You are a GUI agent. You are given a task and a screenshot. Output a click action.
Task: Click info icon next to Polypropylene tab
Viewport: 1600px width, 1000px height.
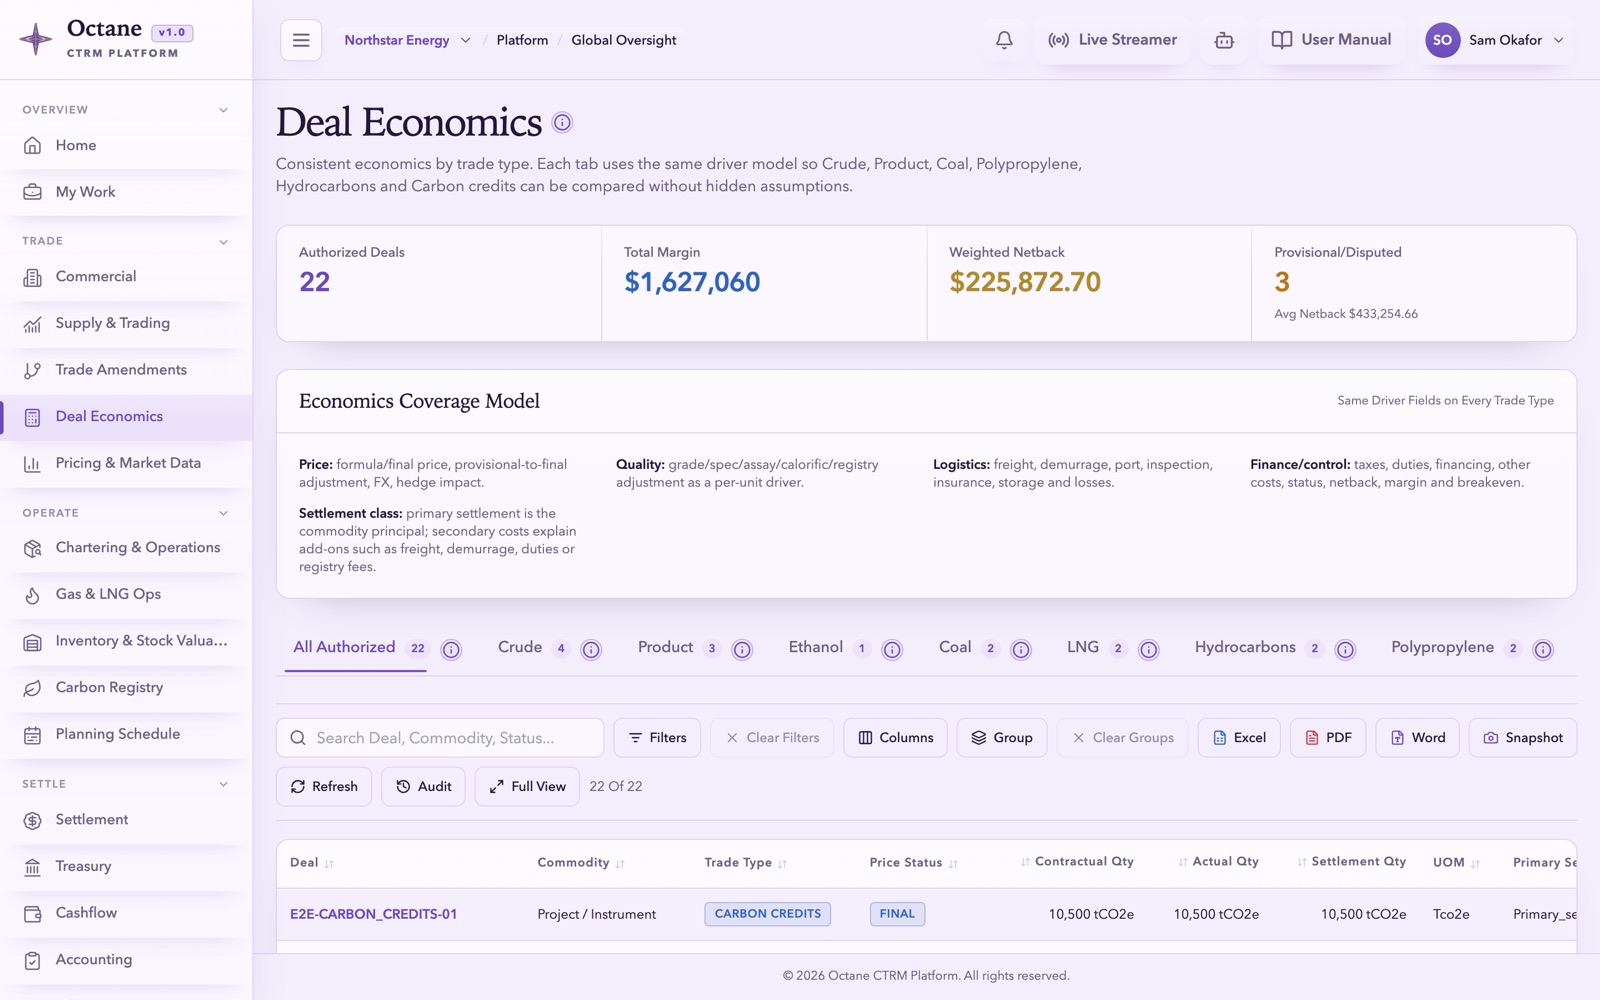[x=1544, y=649]
